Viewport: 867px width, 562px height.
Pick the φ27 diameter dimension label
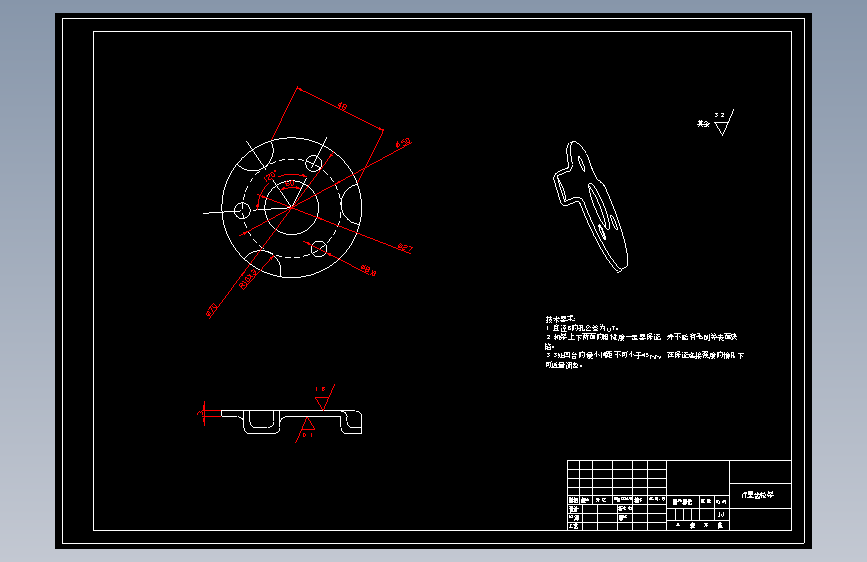point(405,248)
